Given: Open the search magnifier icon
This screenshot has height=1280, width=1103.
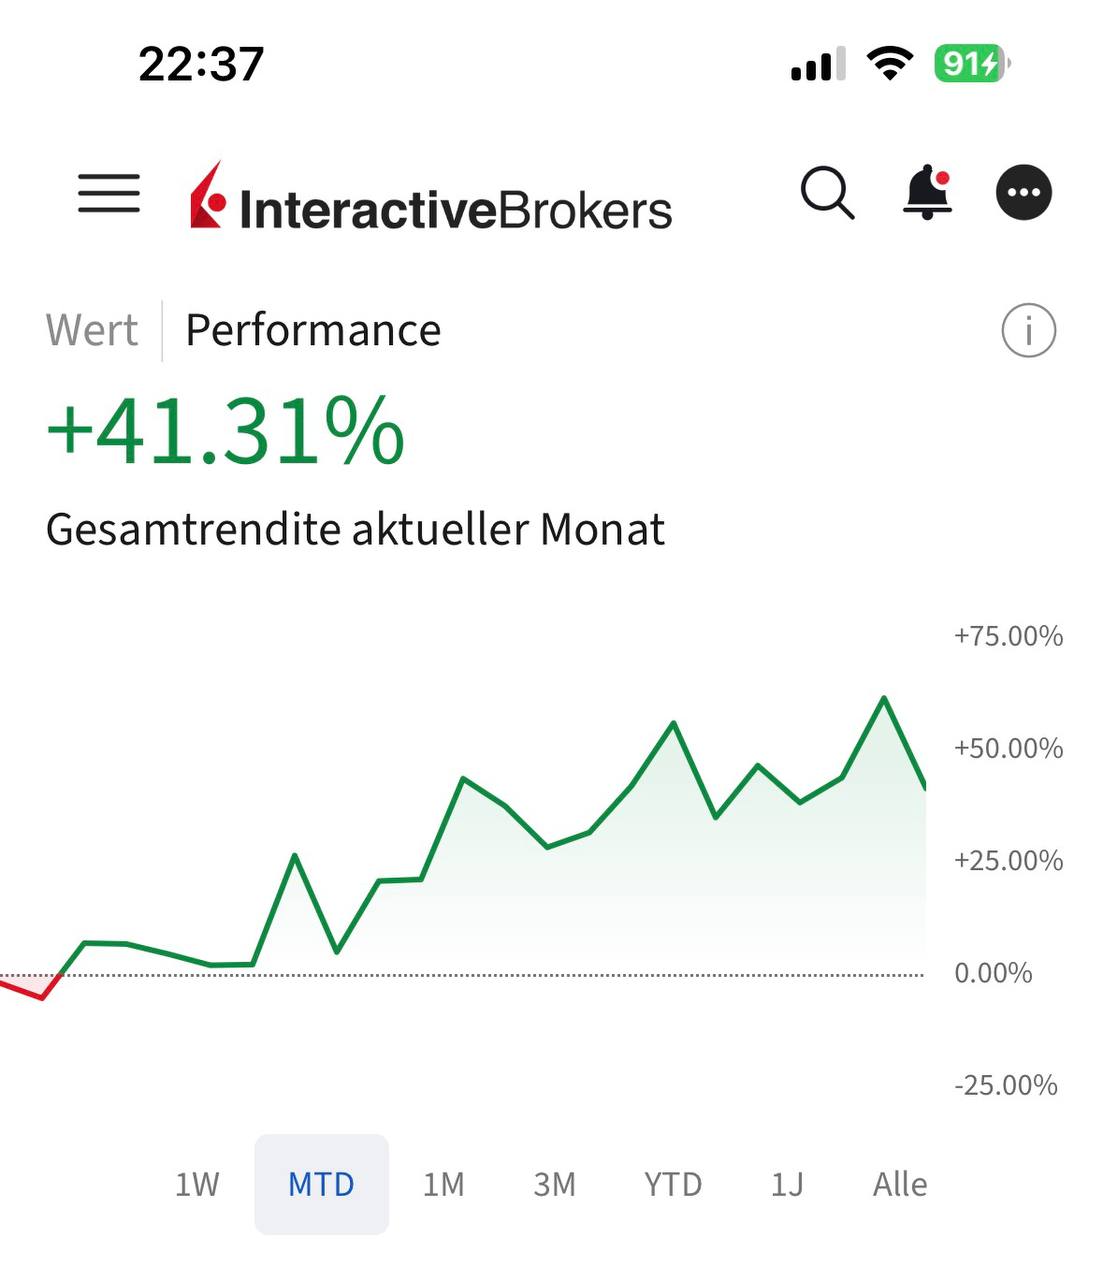Looking at the screenshot, I should tap(827, 192).
